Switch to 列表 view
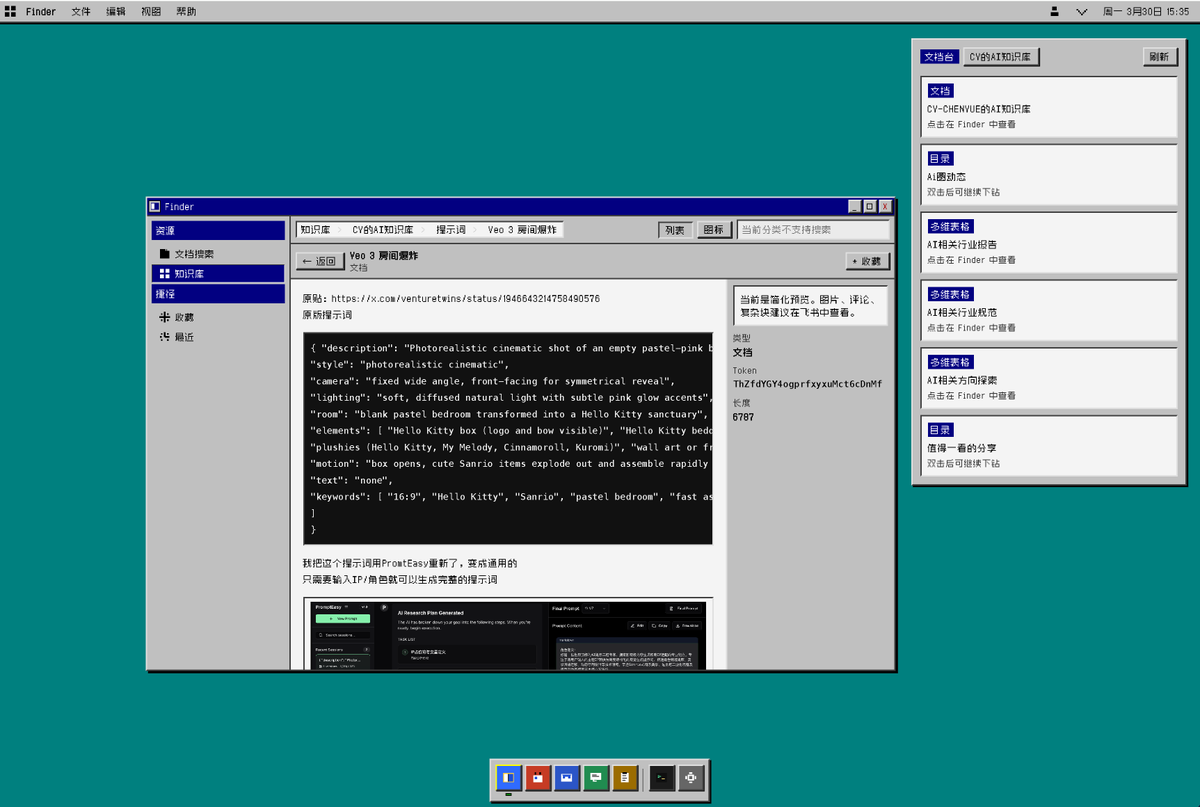Image resolution: width=1200 pixels, height=807 pixels. coord(675,229)
